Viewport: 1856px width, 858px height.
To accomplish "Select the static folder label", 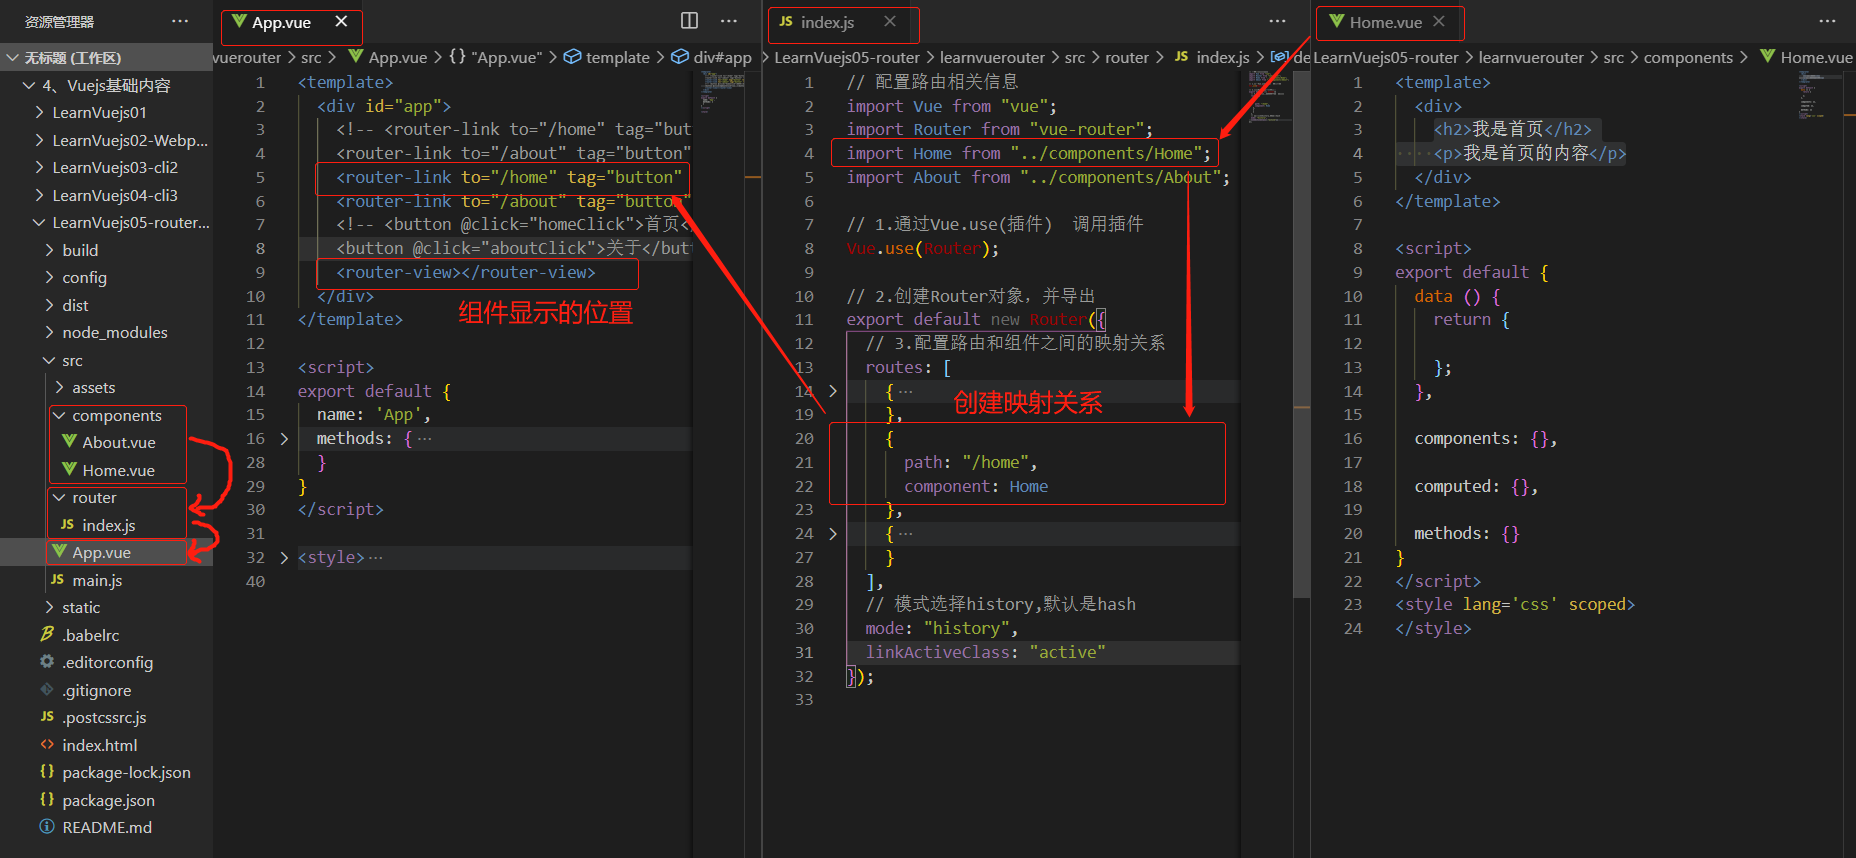I will point(81,608).
